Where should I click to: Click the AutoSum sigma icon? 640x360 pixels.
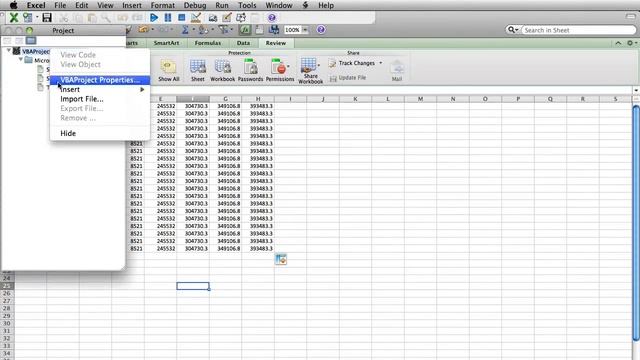point(185,30)
